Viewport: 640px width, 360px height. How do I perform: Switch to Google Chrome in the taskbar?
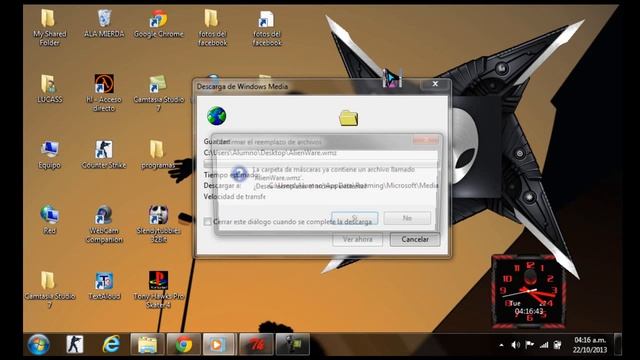point(184,344)
